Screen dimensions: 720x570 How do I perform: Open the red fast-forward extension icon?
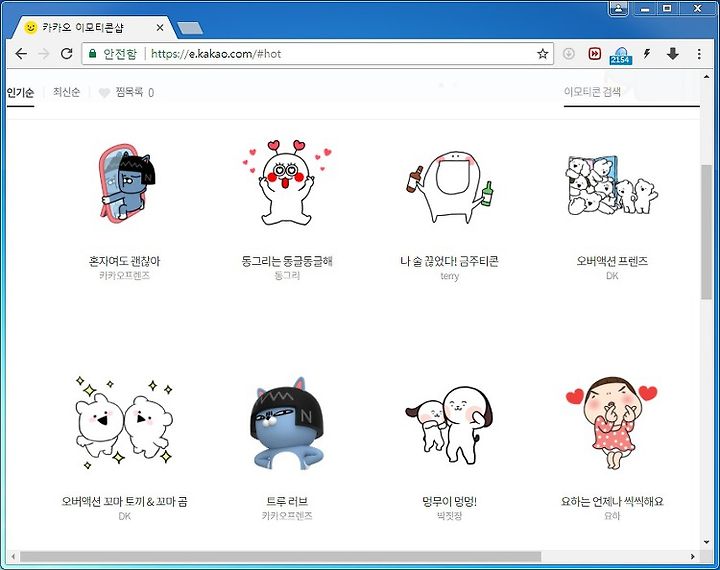(x=594, y=54)
